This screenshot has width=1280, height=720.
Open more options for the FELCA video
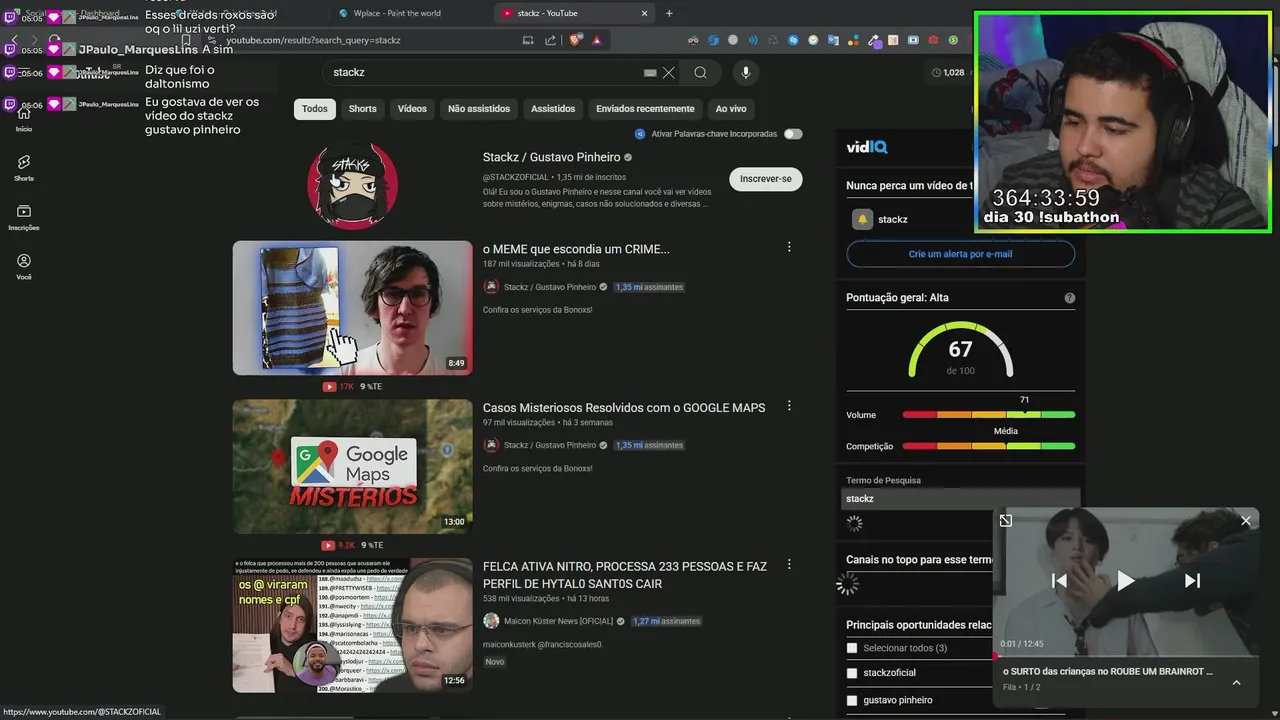tap(789, 565)
